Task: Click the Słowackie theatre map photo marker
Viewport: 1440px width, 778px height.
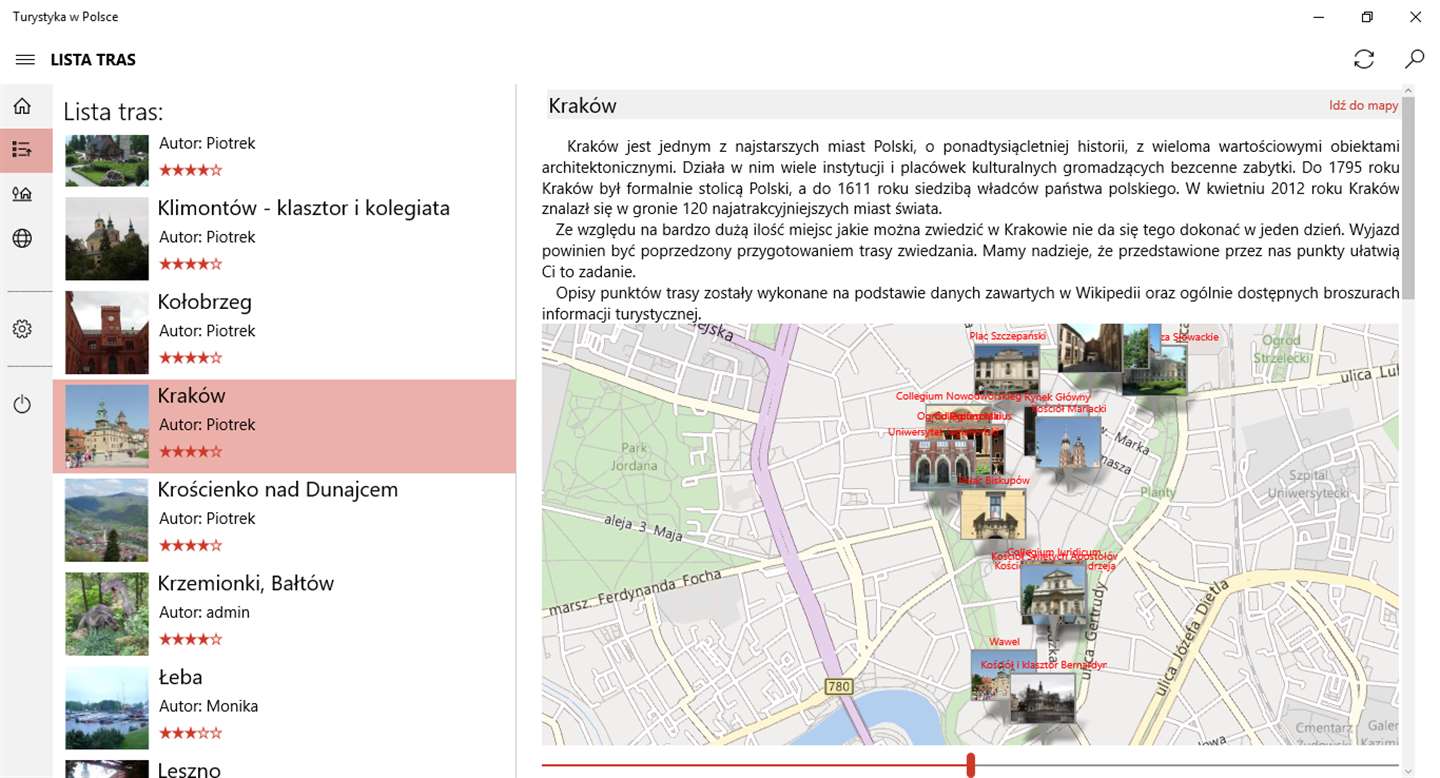Action: (x=1154, y=369)
